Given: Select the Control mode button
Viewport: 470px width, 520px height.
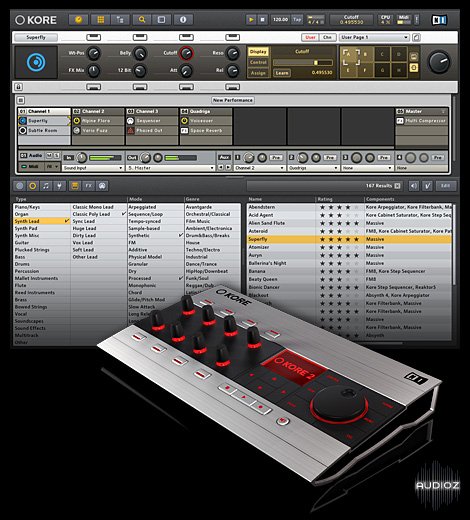Looking at the screenshot, I should point(258,62).
